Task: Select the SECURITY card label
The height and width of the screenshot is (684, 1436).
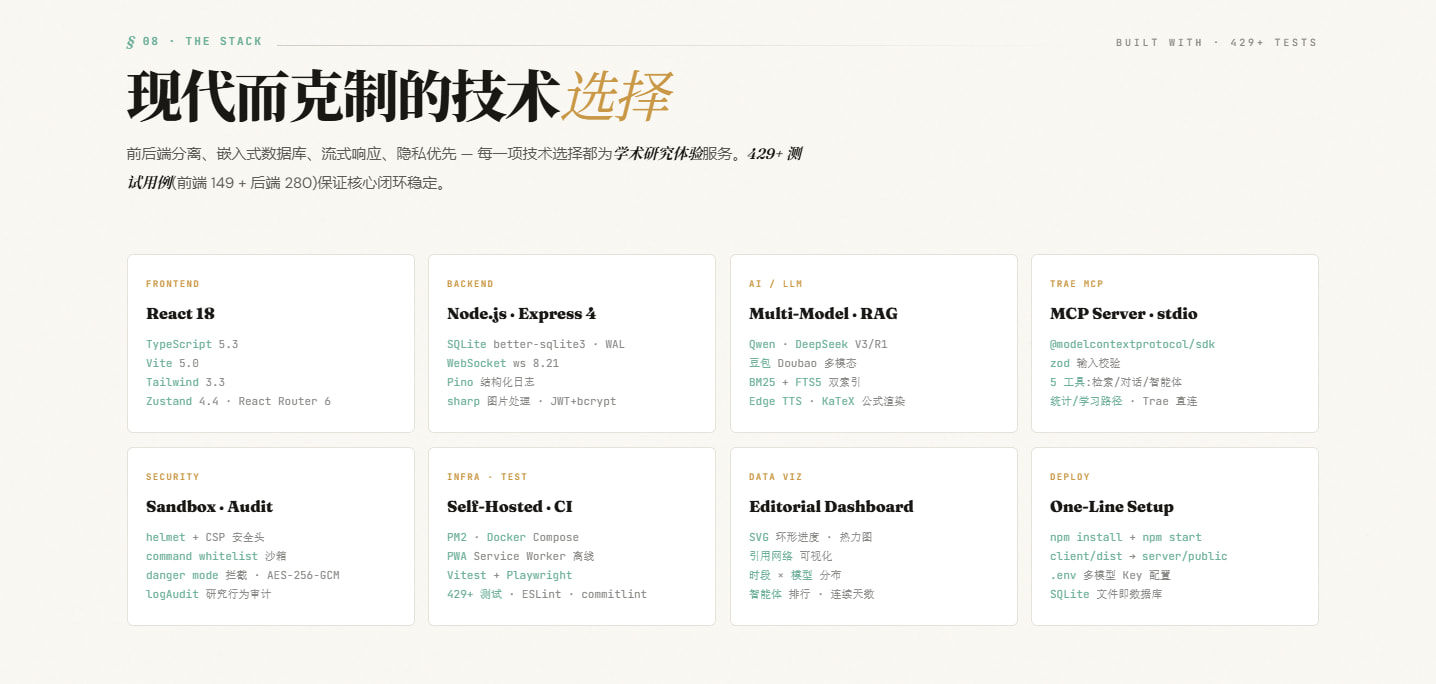Action: click(x=173, y=477)
